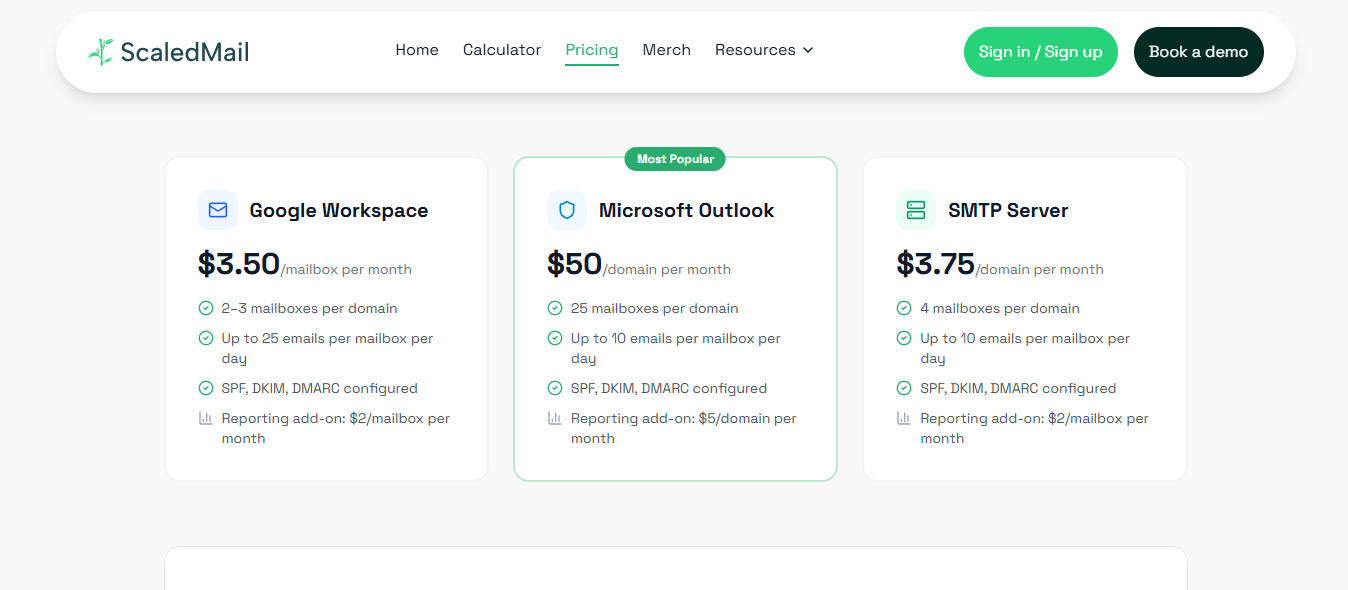Screen dimensions: 1348x590
Task: Click Microsoft Outlook Up to 10 emails checkmark
Action: coord(555,338)
